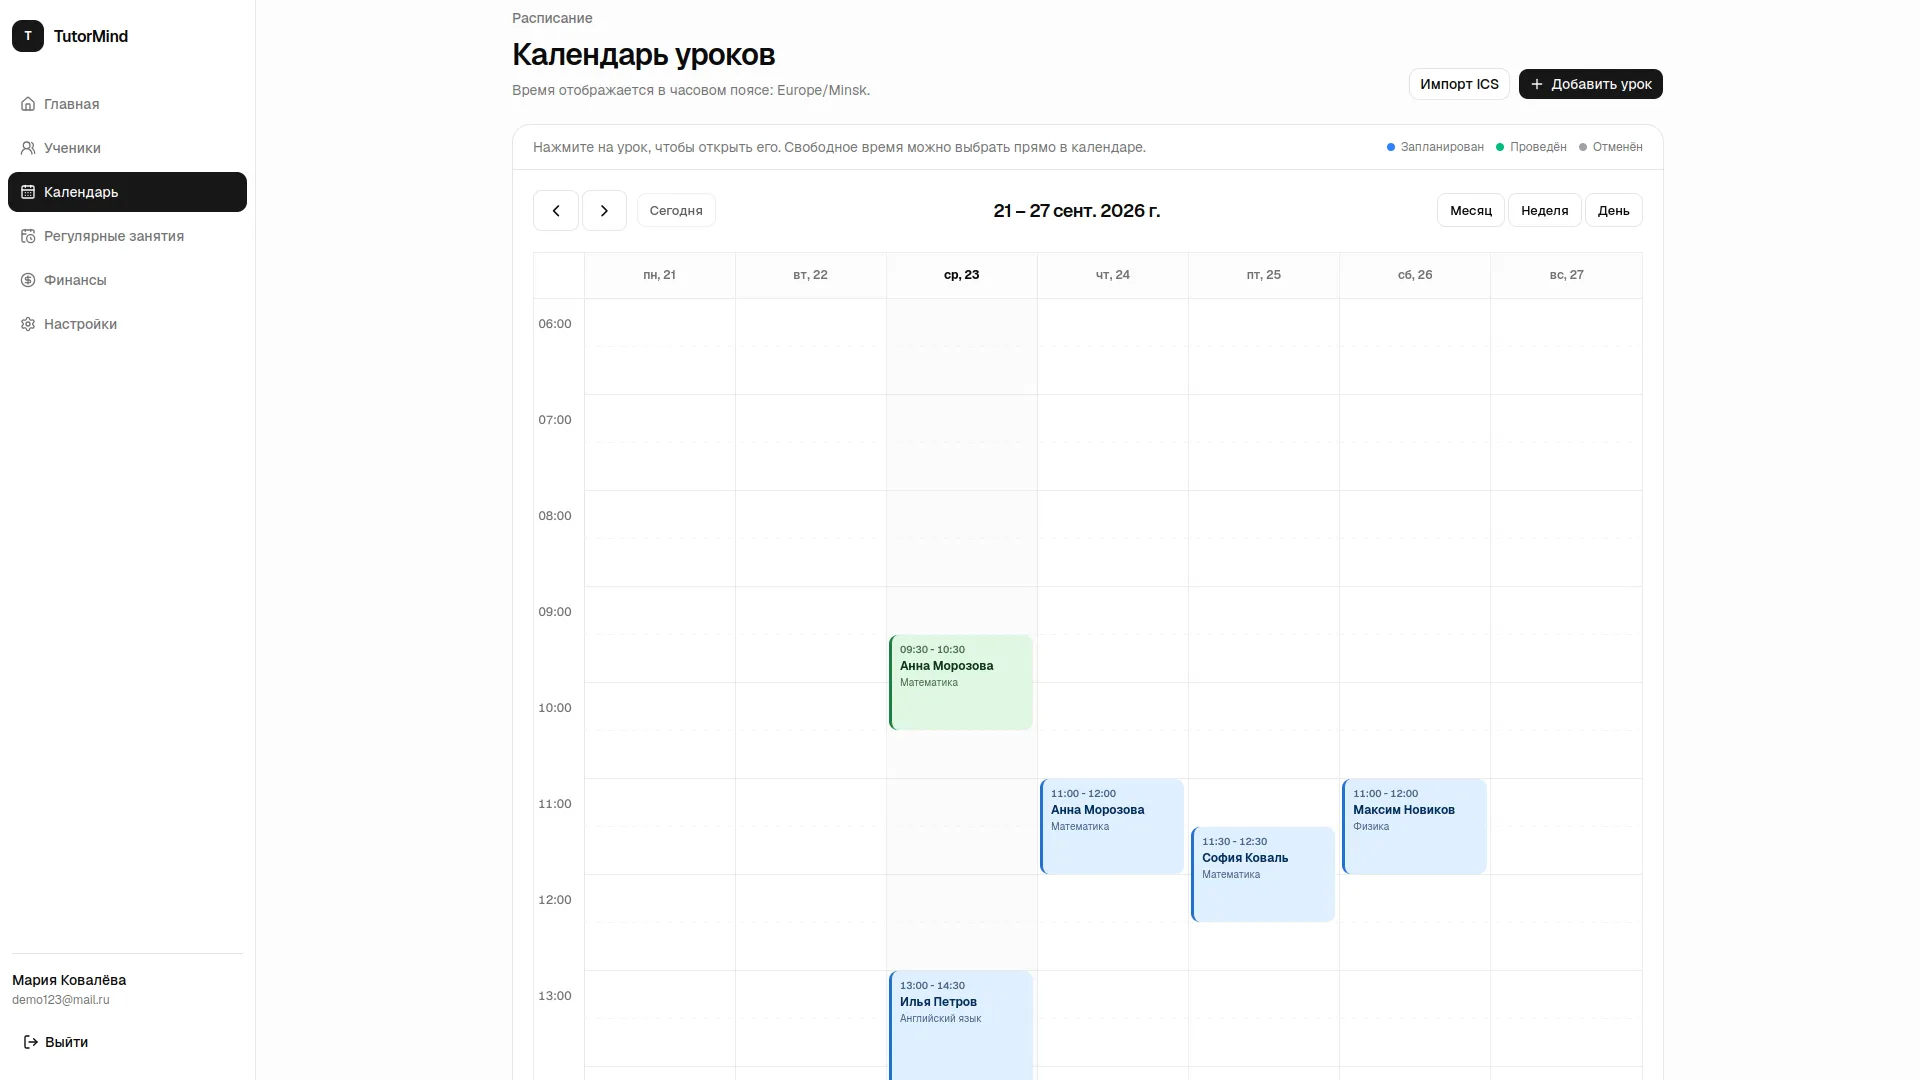
Task: Click the blue Запланирован legend dot
Action: click(1391, 147)
